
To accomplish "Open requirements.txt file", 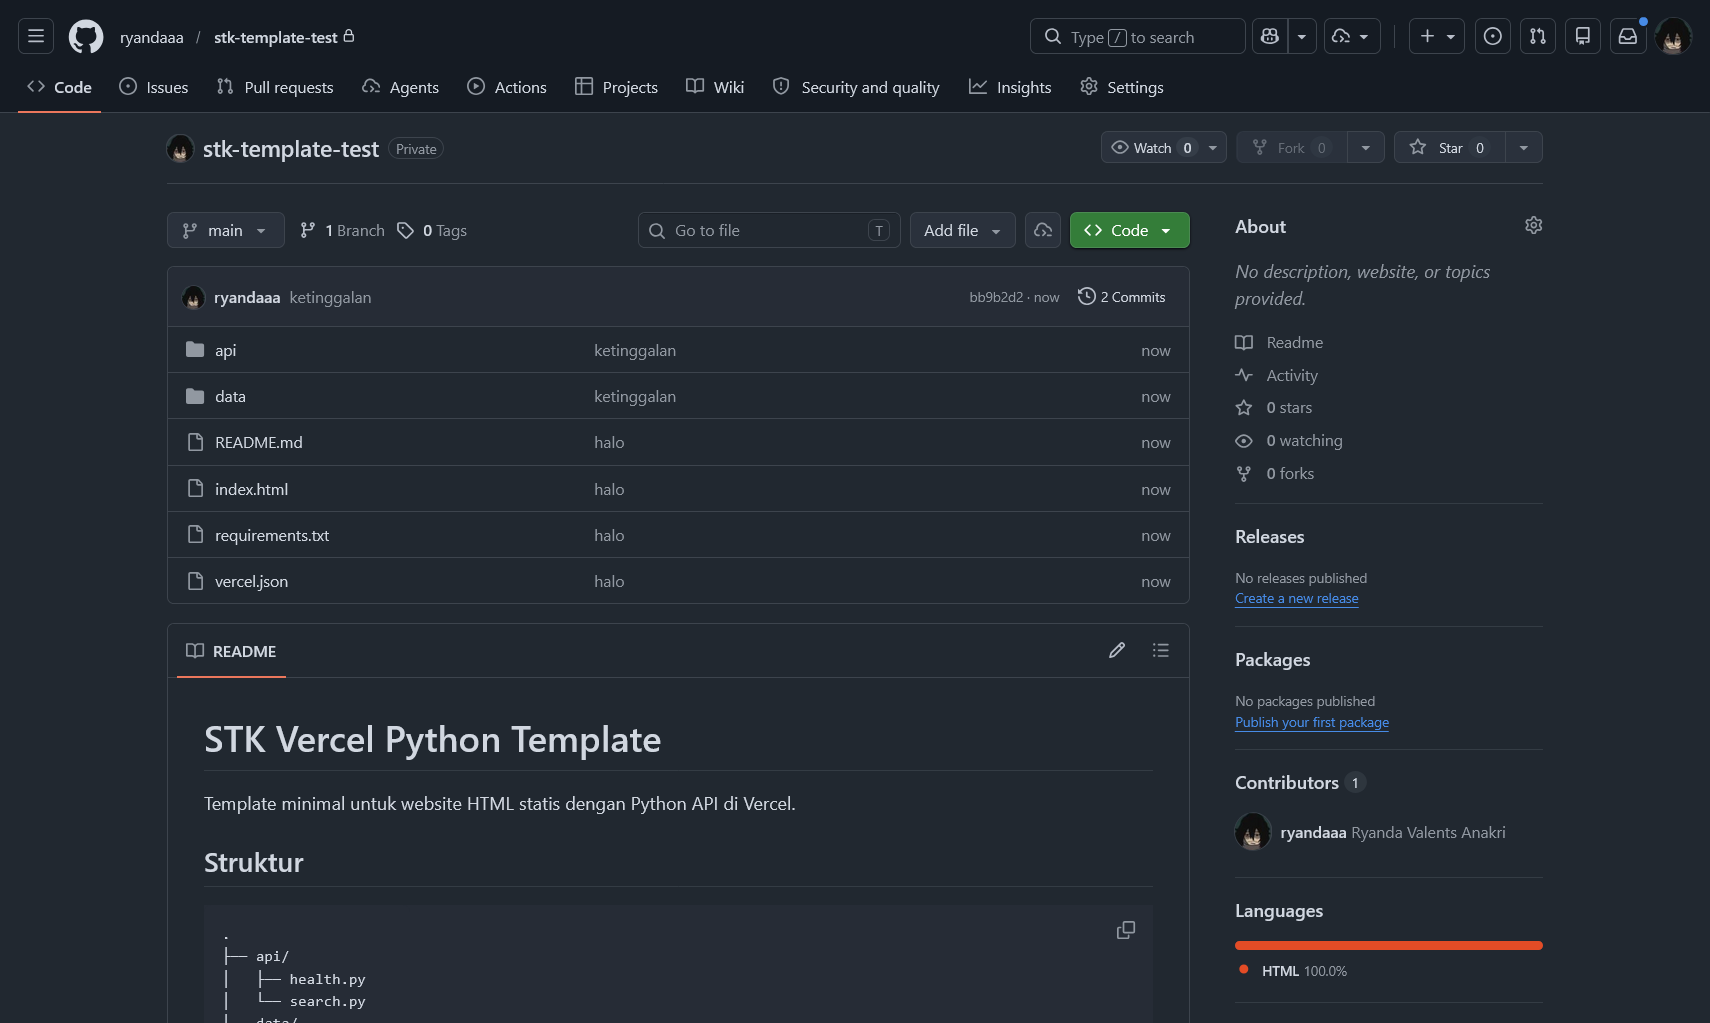I will (272, 535).
